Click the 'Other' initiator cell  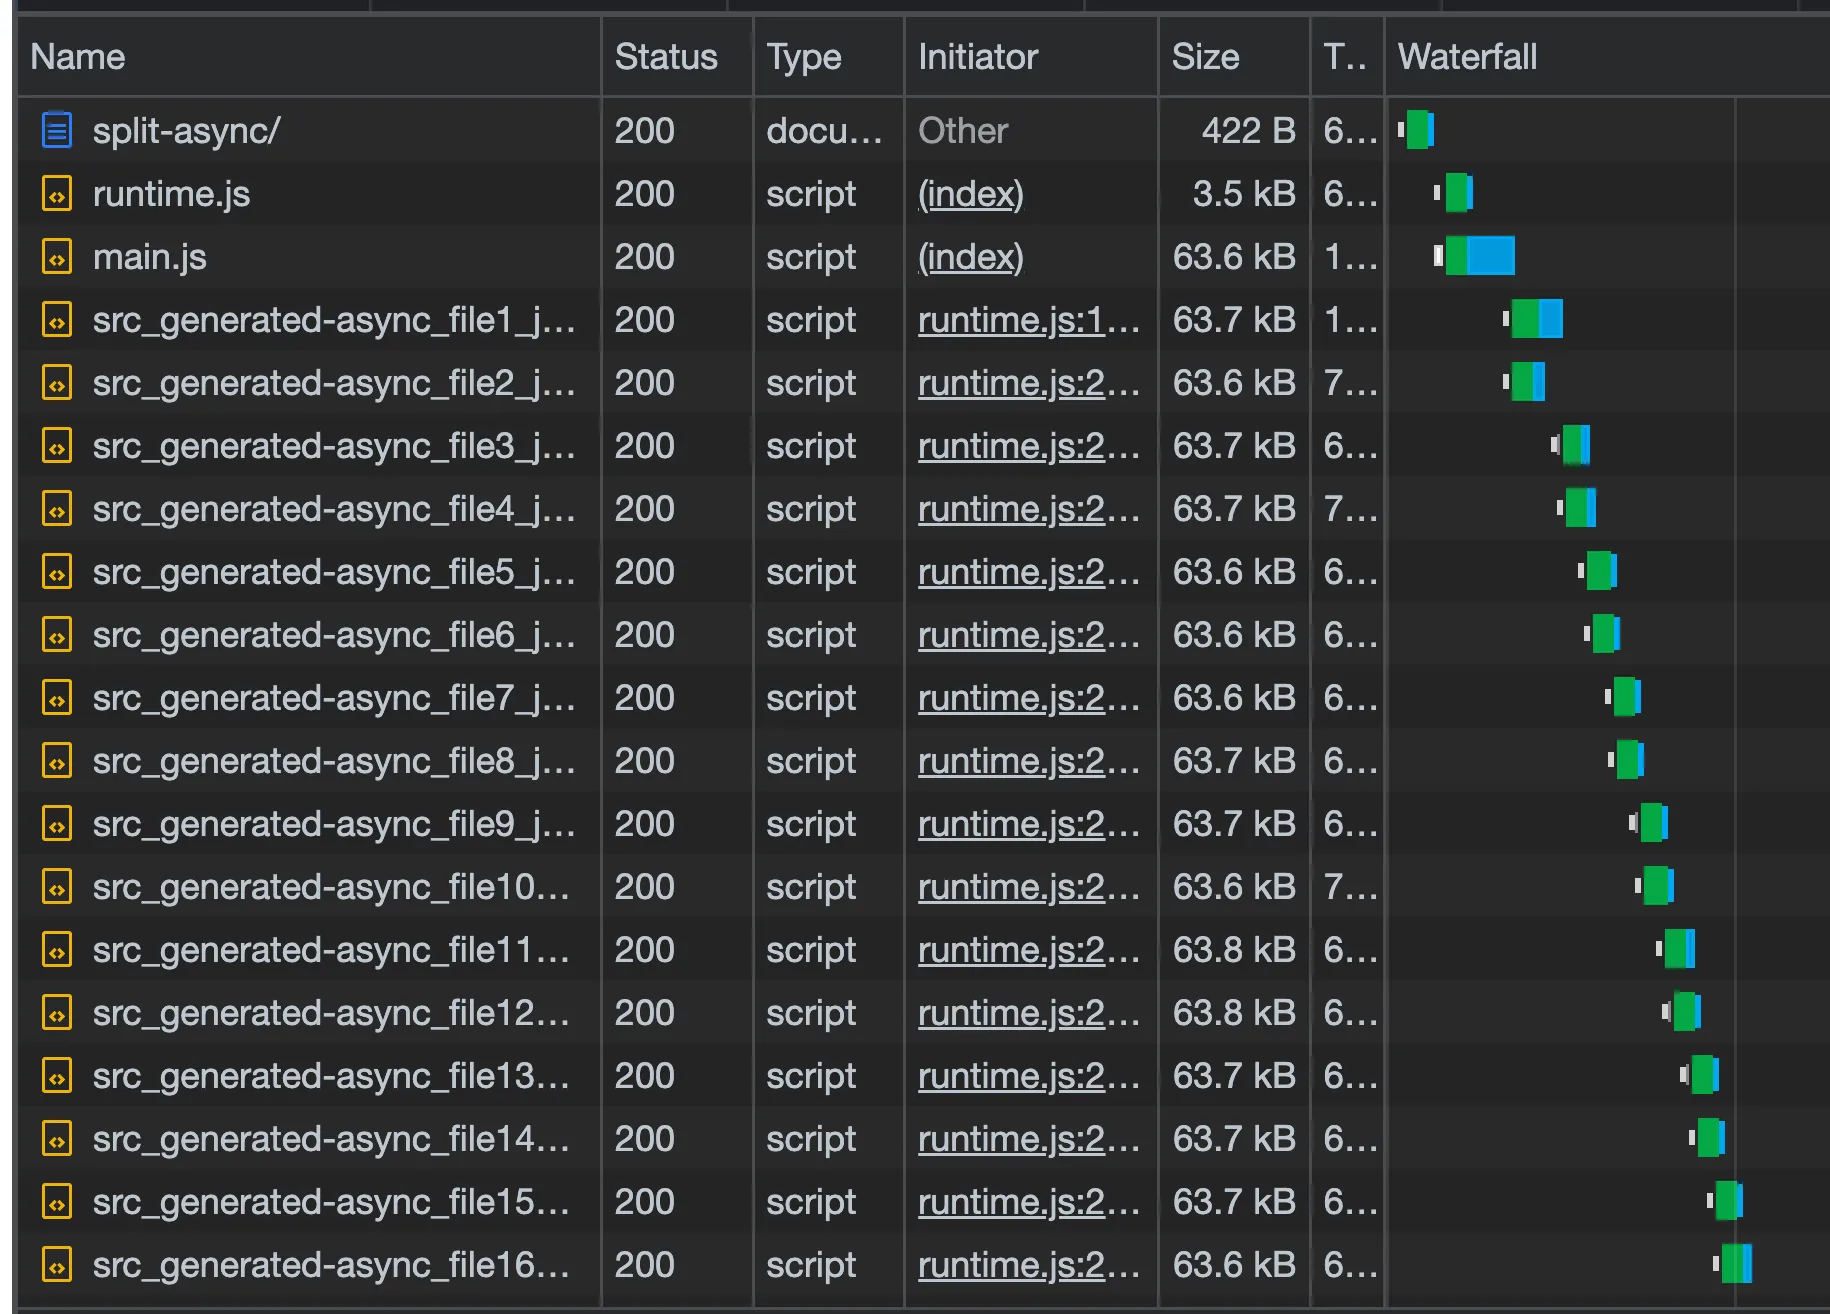coord(963,130)
